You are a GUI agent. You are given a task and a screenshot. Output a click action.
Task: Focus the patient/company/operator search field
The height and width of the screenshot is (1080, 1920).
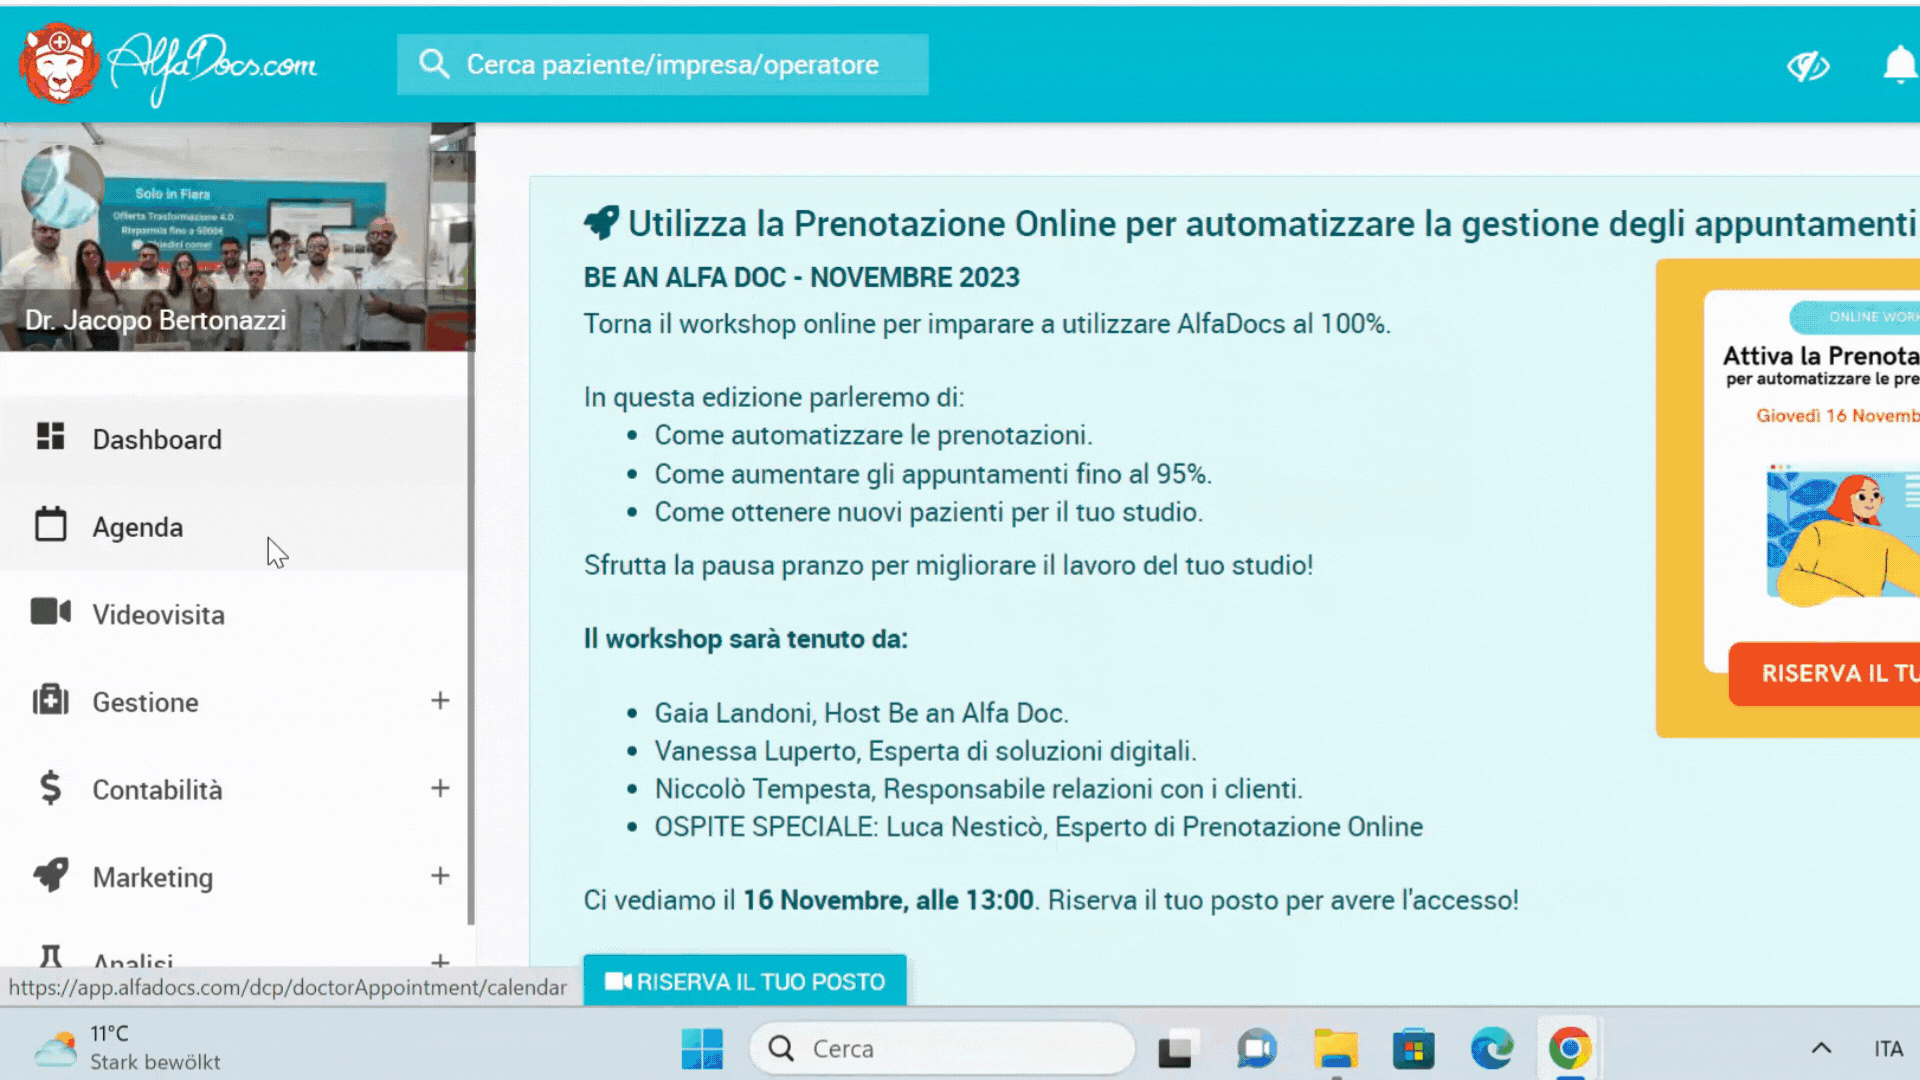coord(662,64)
